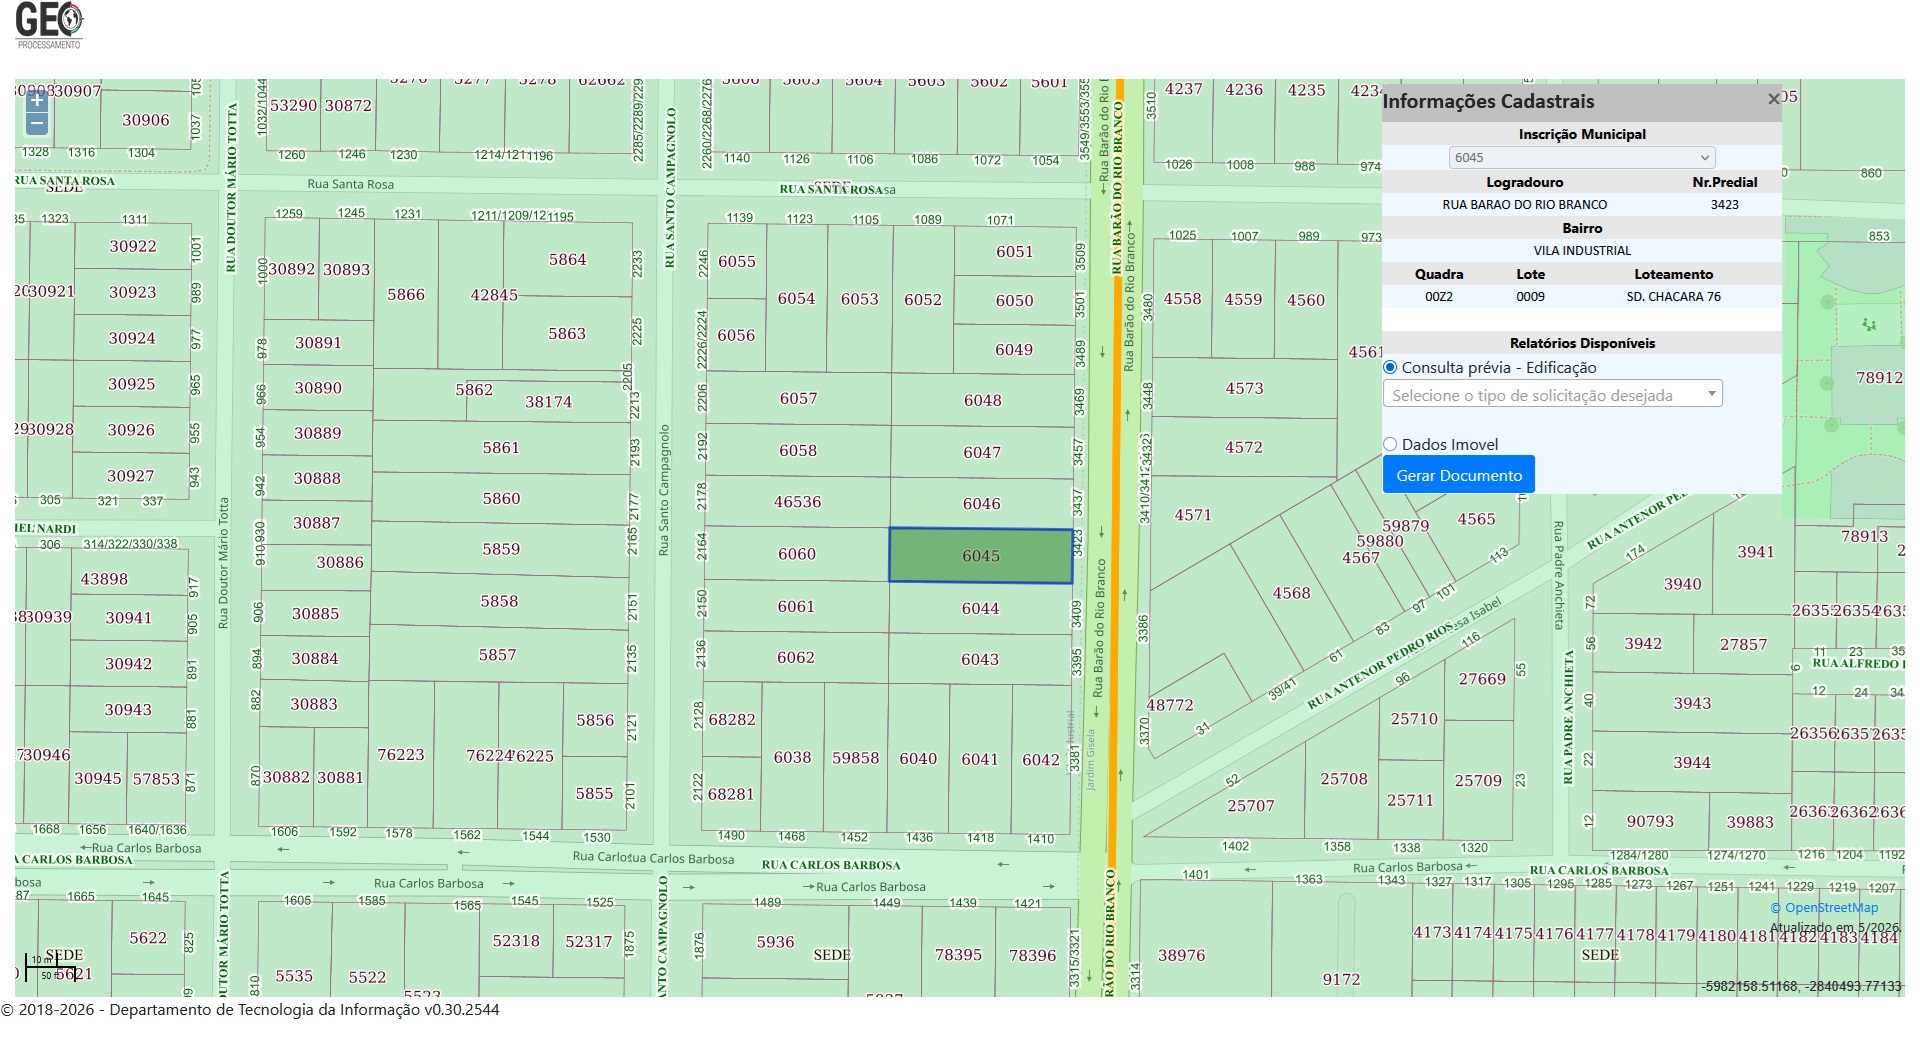Open the tipo de solicitação dropdown
Image resolution: width=1920 pixels, height=1060 pixels.
click(1553, 394)
